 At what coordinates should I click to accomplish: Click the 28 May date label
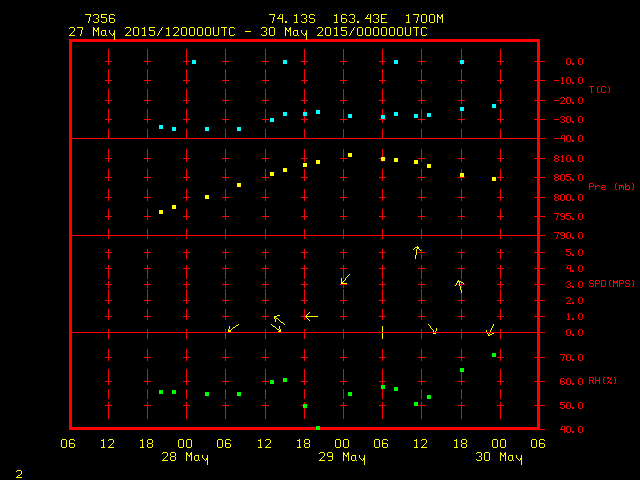tap(185, 457)
